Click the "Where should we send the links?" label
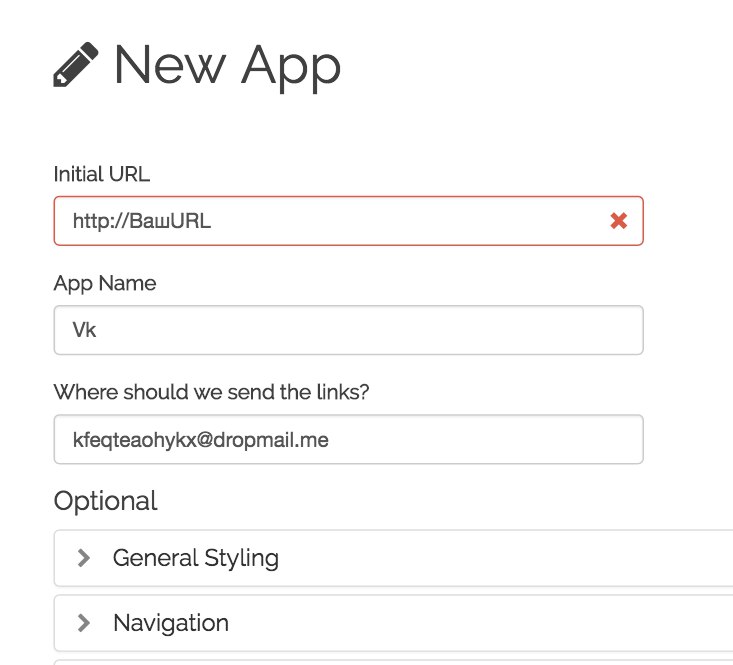The image size is (733, 665). tap(212, 392)
